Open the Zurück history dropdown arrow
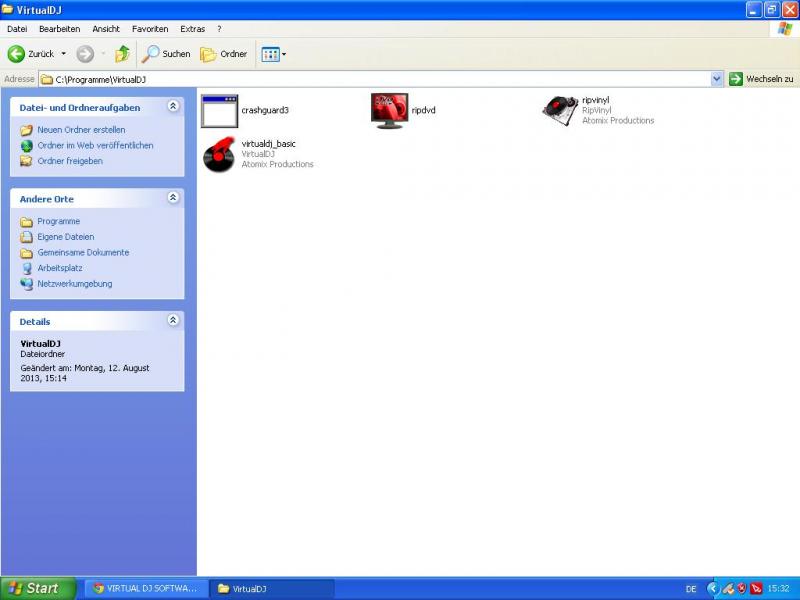Screen dimensions: 800x600 [x=64, y=54]
